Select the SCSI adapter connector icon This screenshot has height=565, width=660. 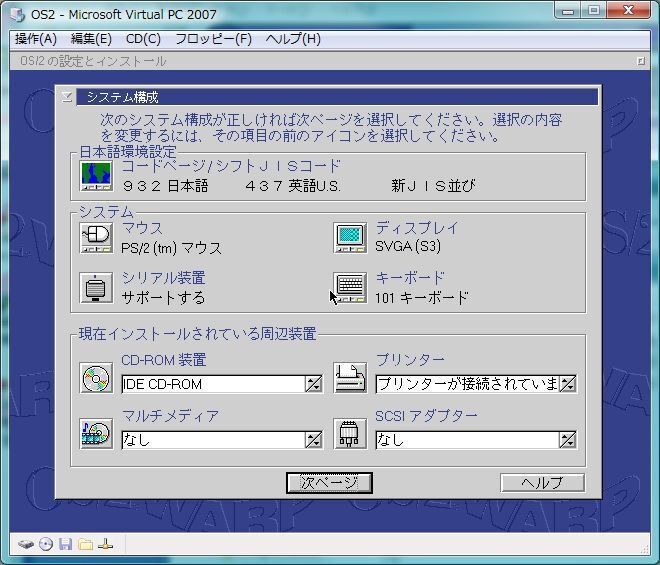(x=350, y=434)
